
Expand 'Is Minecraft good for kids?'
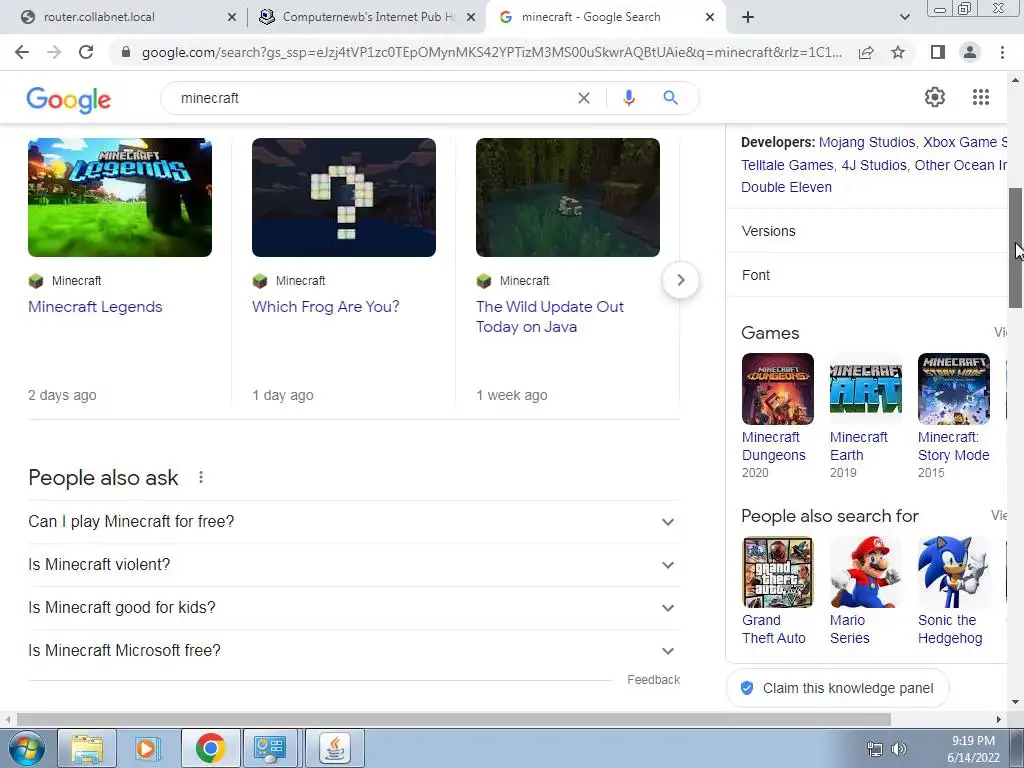354,608
